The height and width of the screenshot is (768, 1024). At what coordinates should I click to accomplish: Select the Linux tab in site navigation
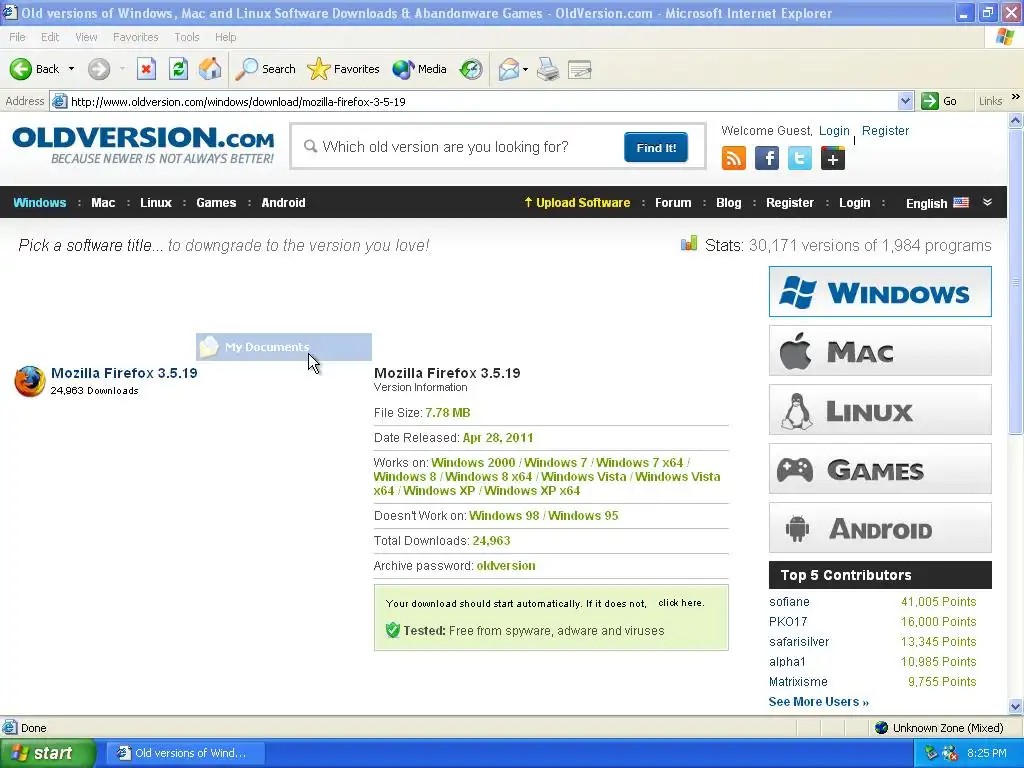155,202
